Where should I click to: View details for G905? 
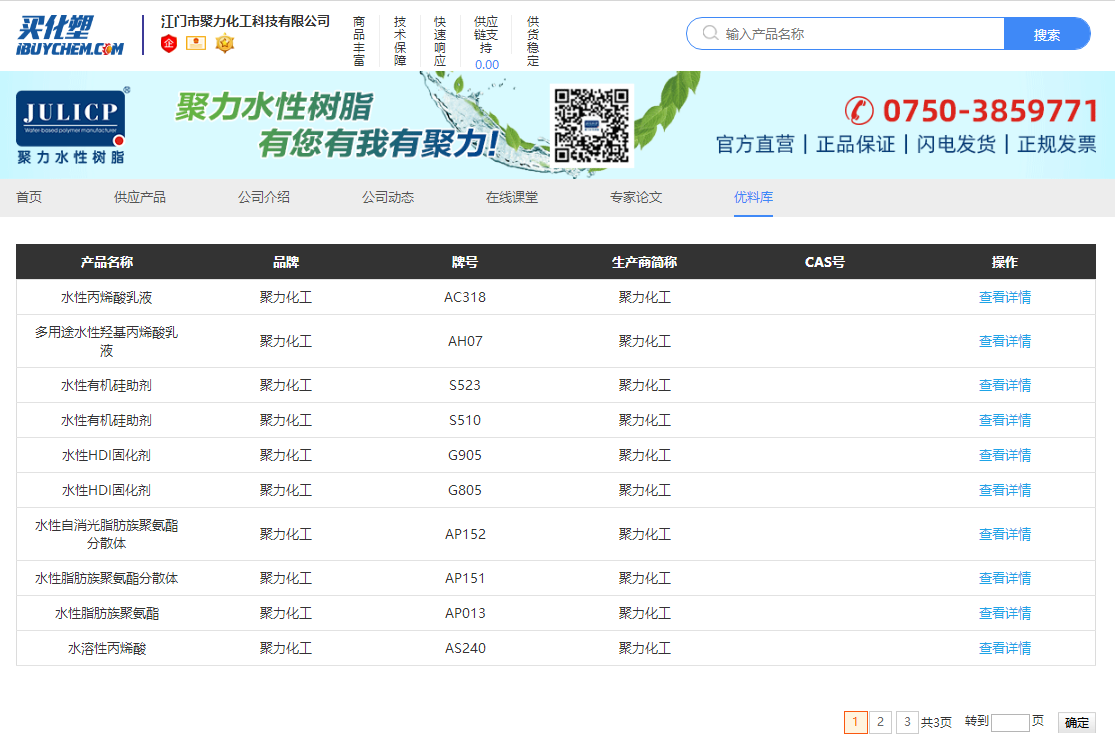coord(1005,455)
